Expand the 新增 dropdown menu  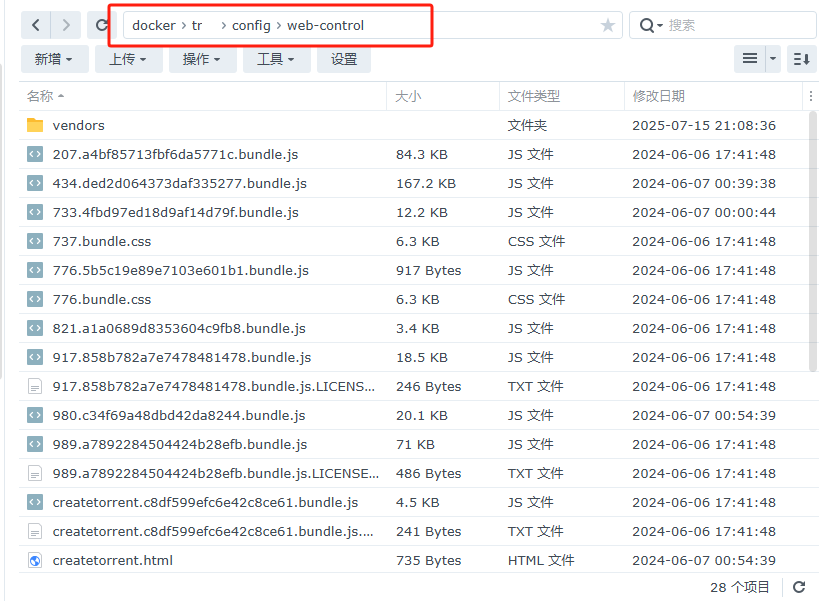53,59
